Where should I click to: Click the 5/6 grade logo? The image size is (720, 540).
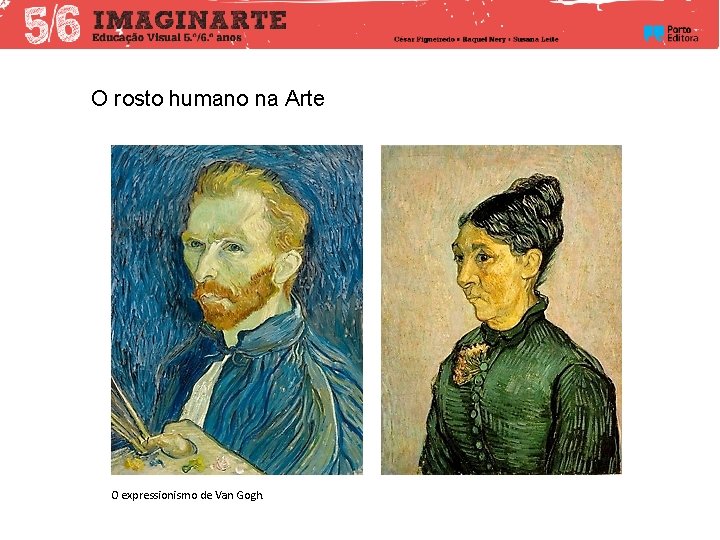[x=52, y=25]
